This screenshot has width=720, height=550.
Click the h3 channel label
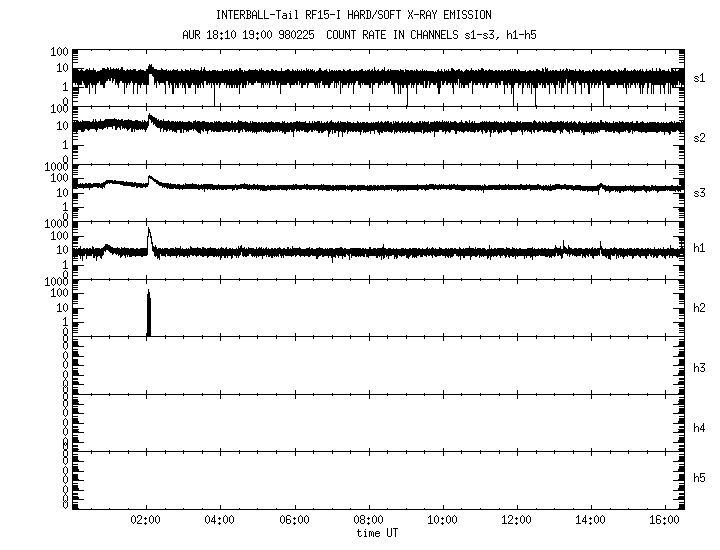click(699, 367)
